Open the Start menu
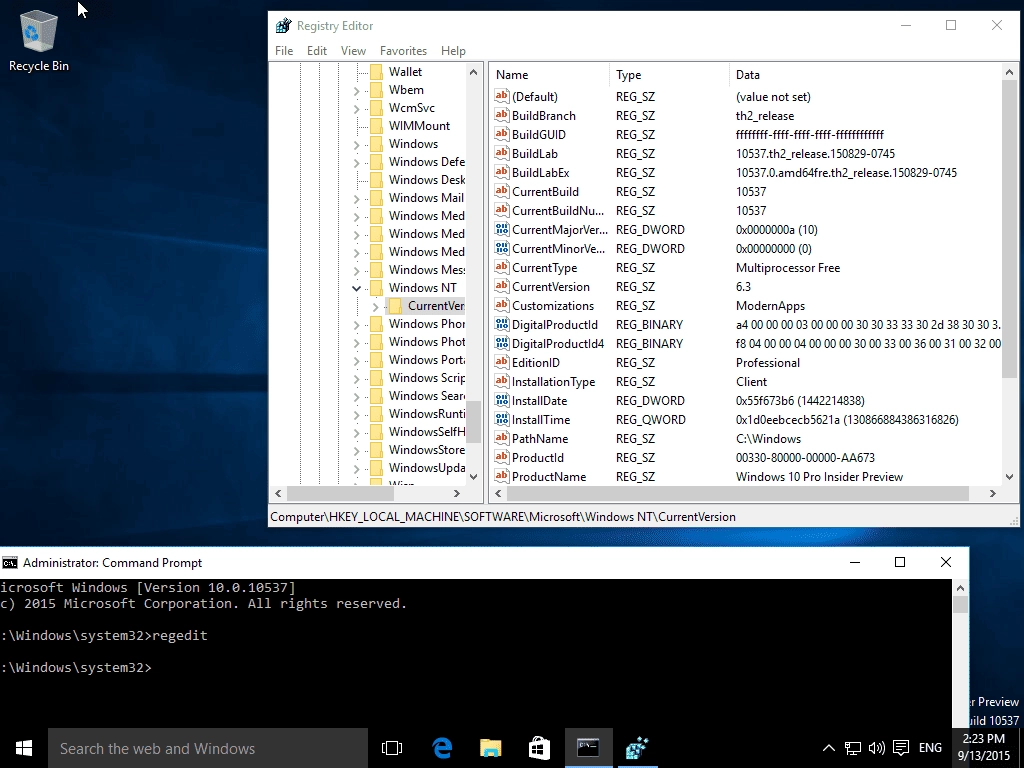This screenshot has width=1024, height=768. coord(24,748)
